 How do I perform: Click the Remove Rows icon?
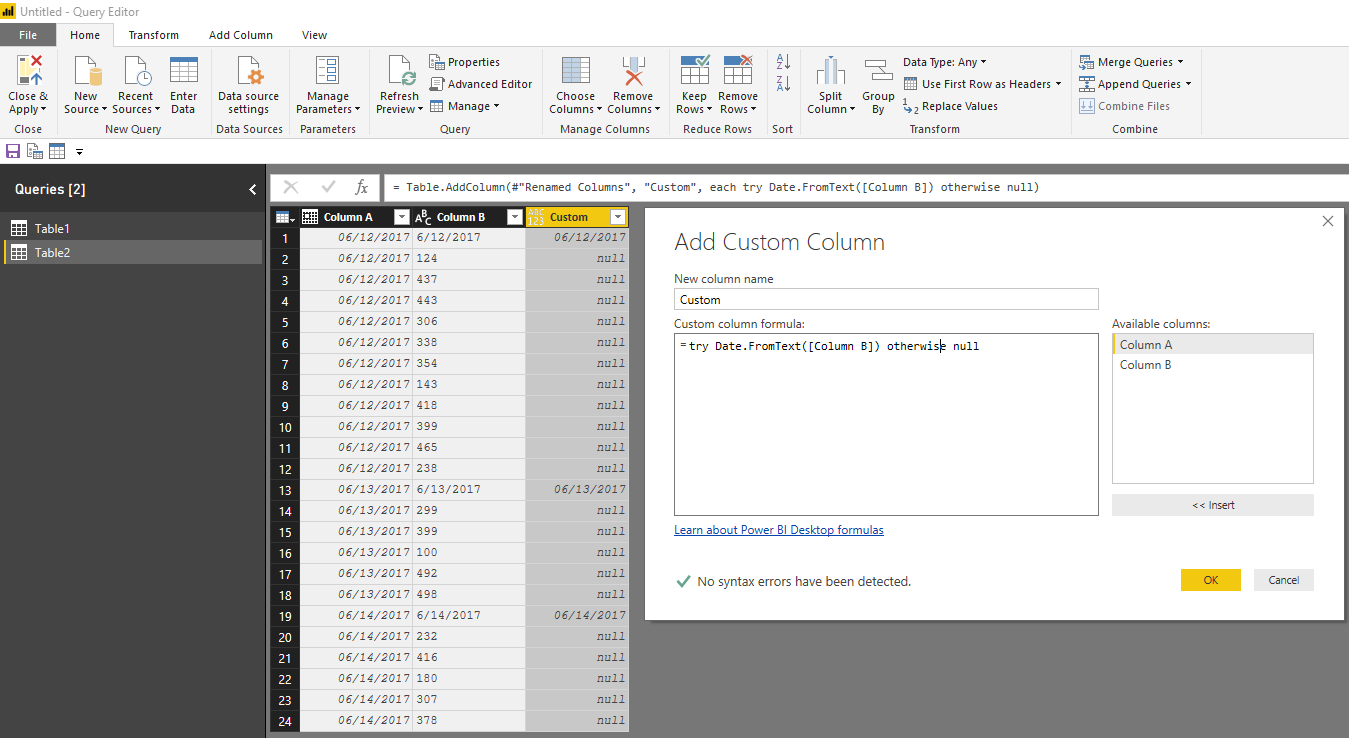(x=738, y=71)
